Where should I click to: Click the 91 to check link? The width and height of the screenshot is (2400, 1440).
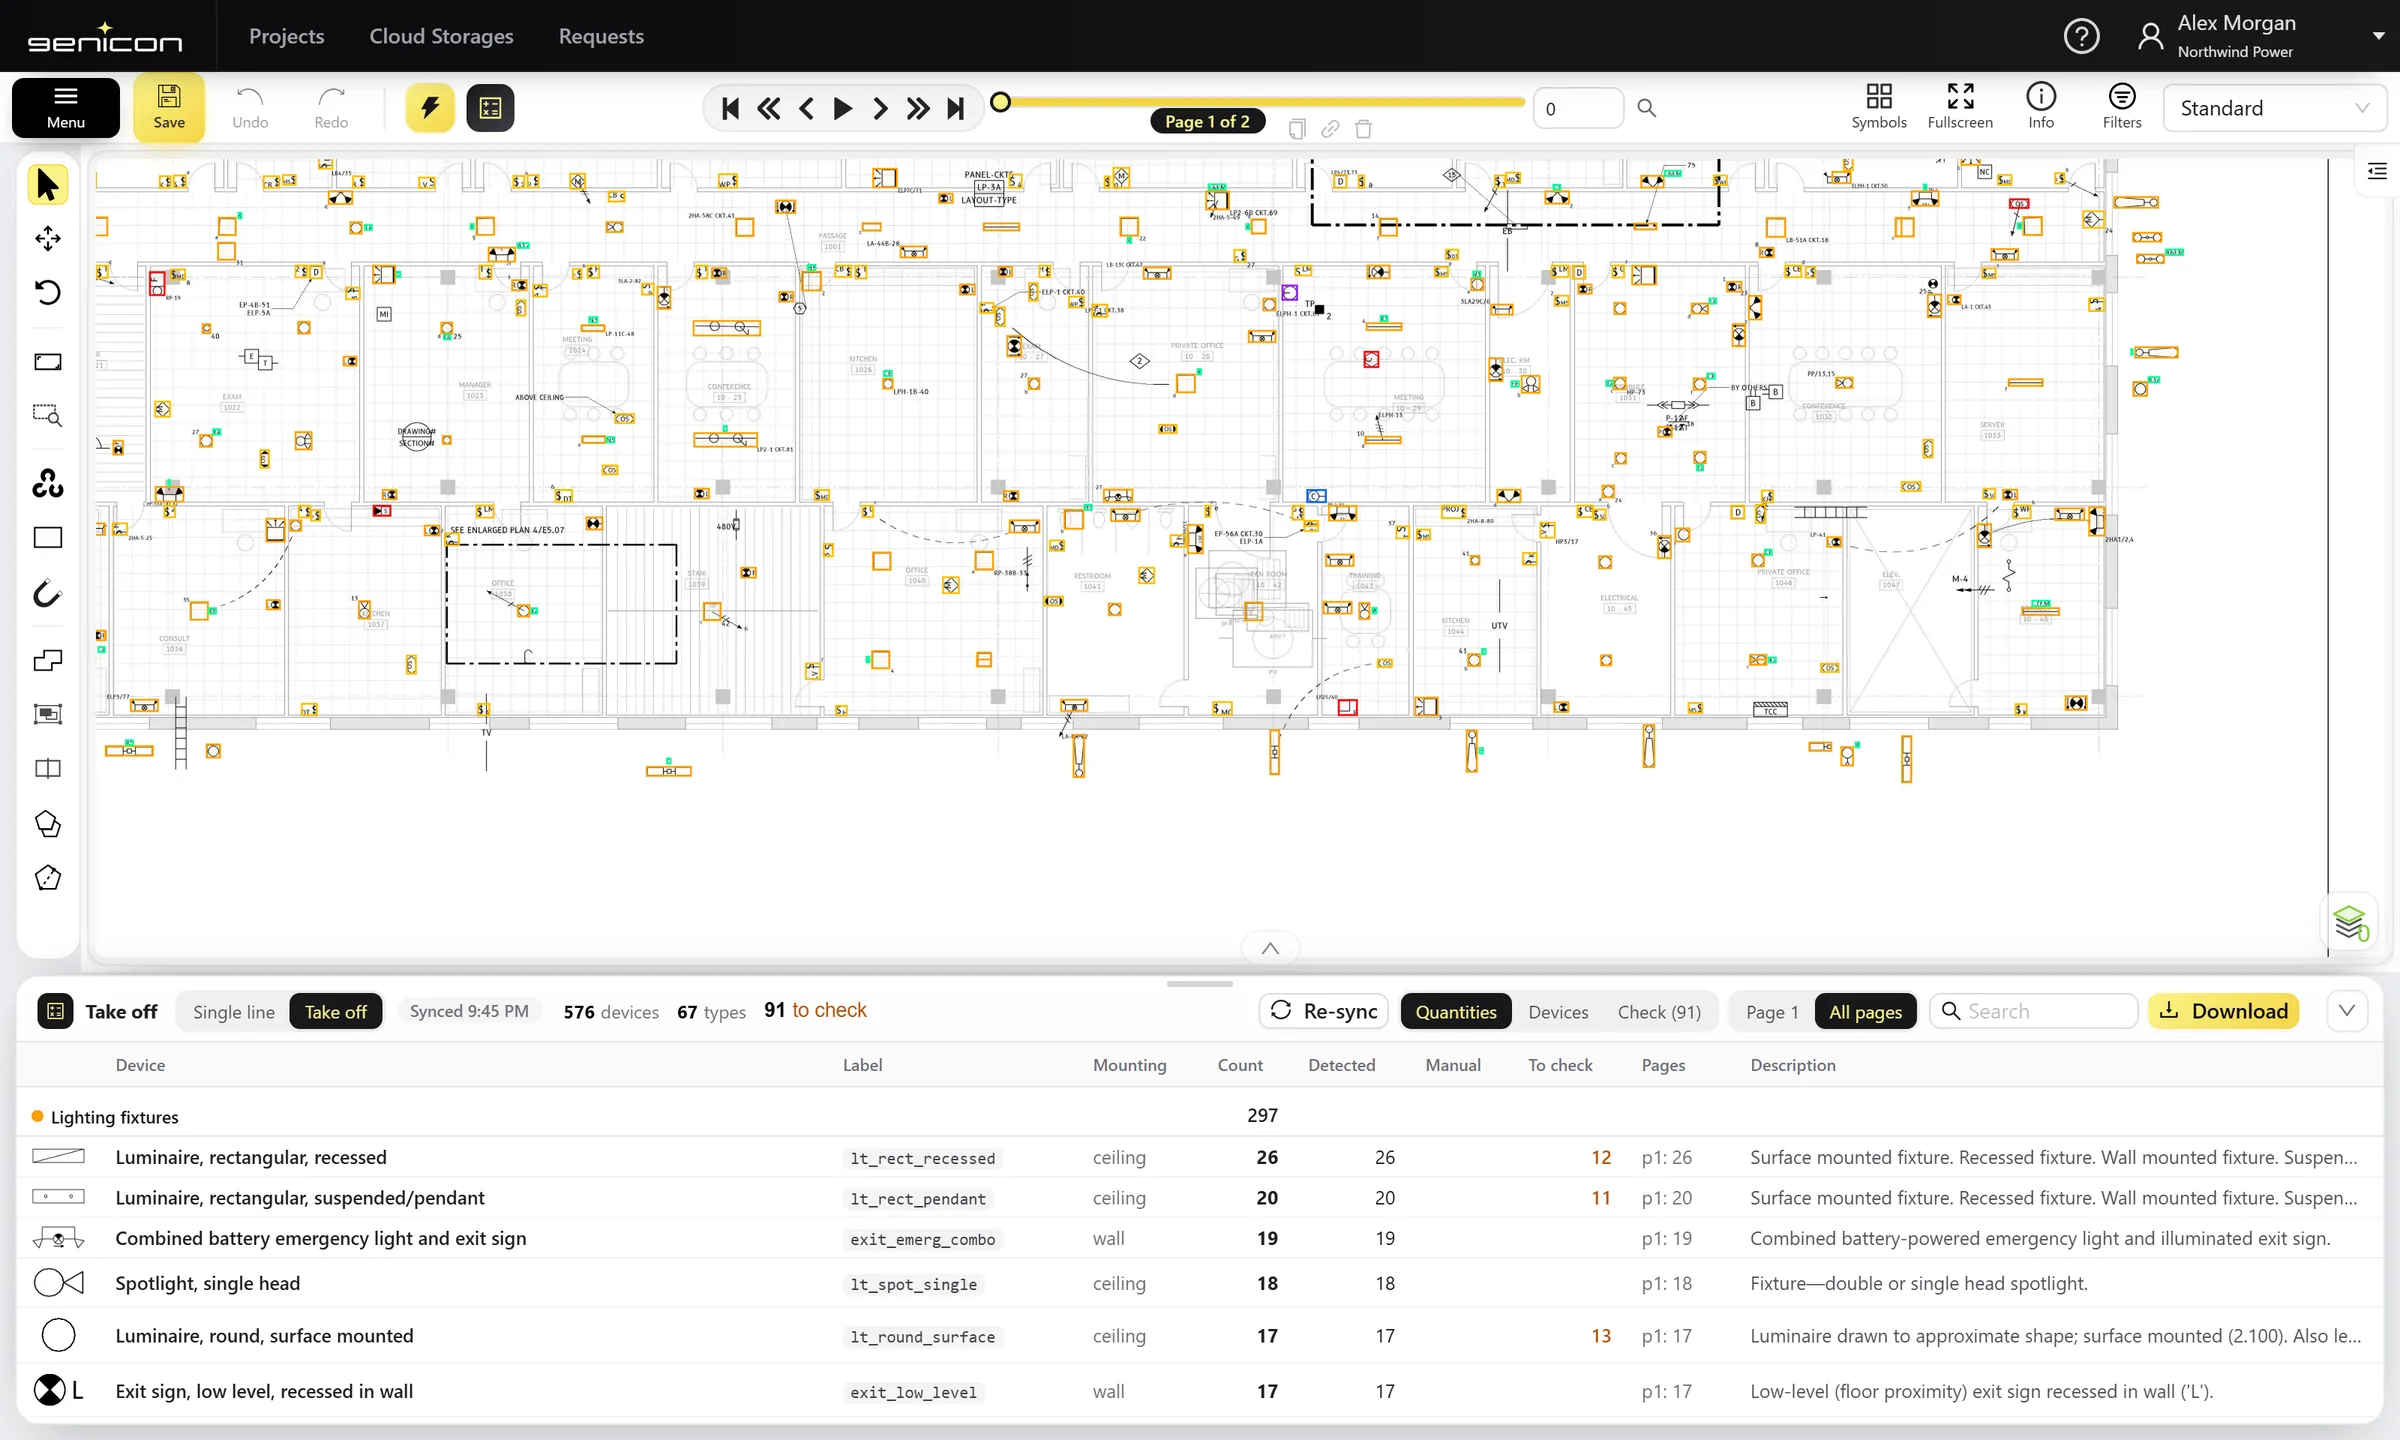tap(815, 1010)
